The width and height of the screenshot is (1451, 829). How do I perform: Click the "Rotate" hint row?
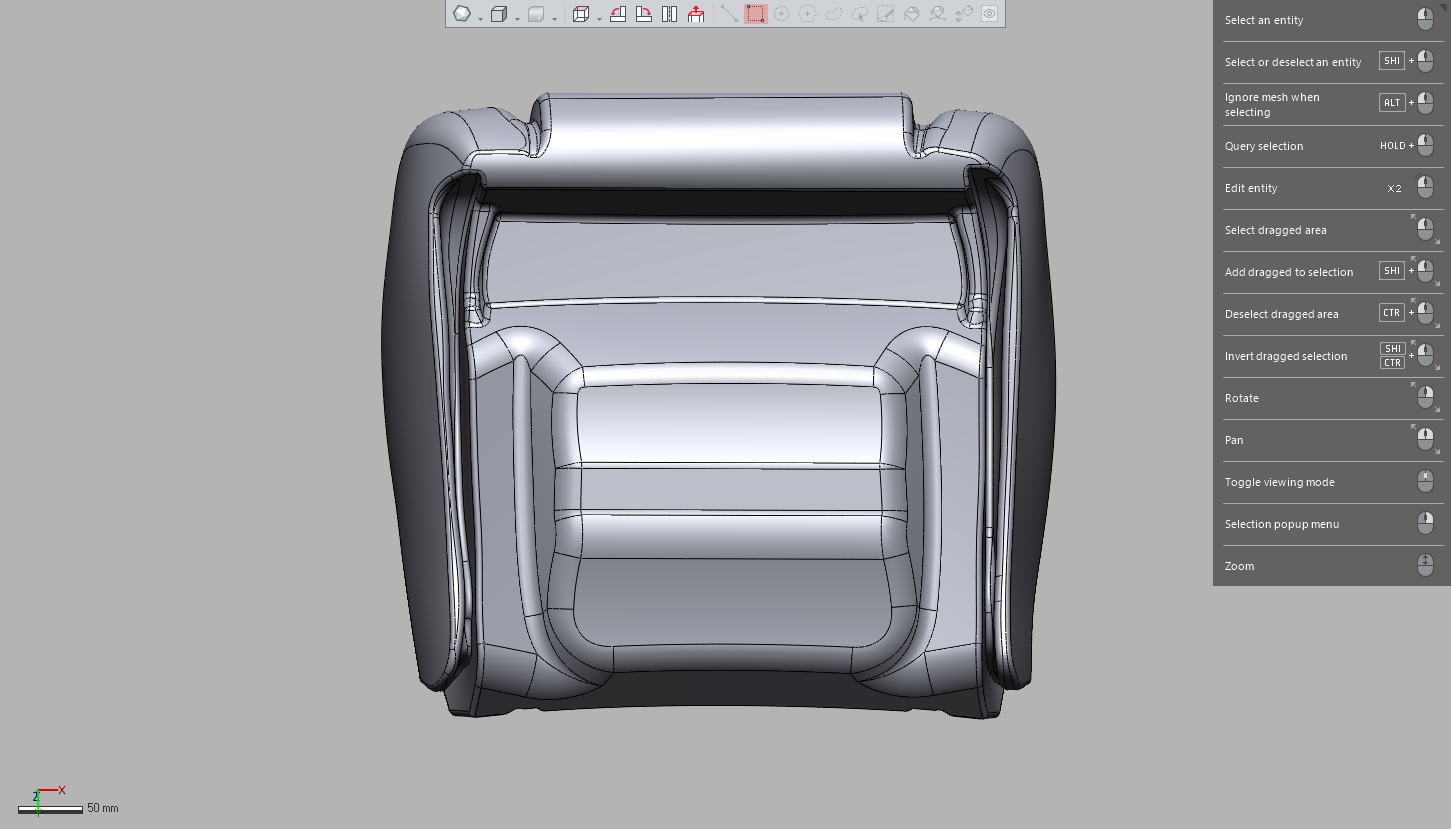click(1332, 398)
